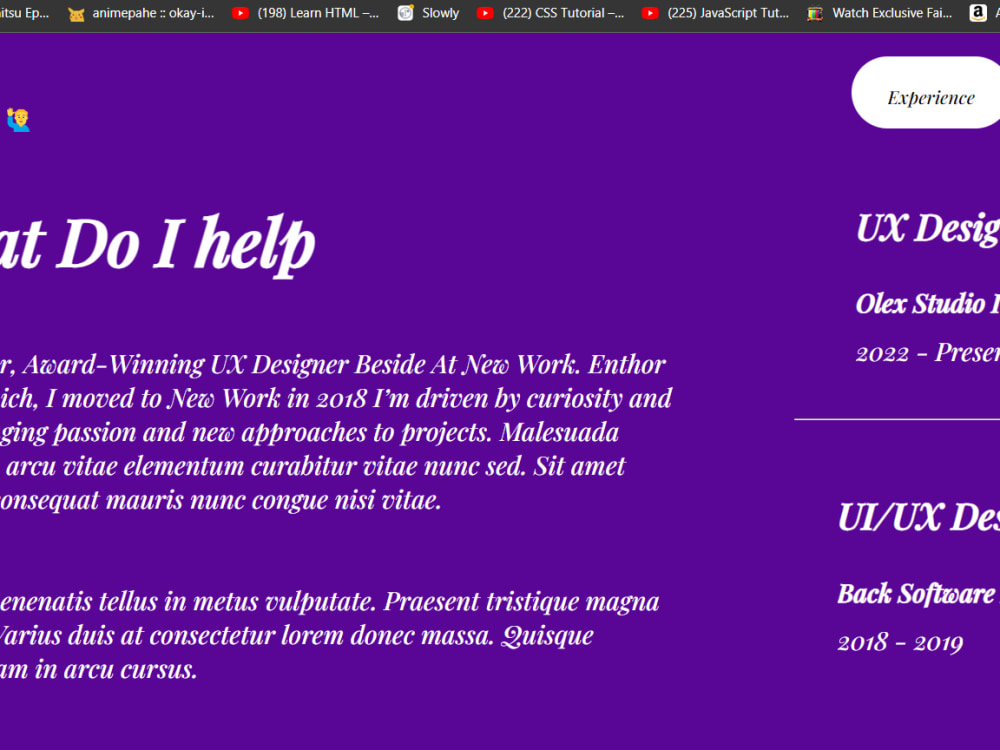
Task: Click the line 'passion and new approaches to projects'
Action: tap(309, 433)
